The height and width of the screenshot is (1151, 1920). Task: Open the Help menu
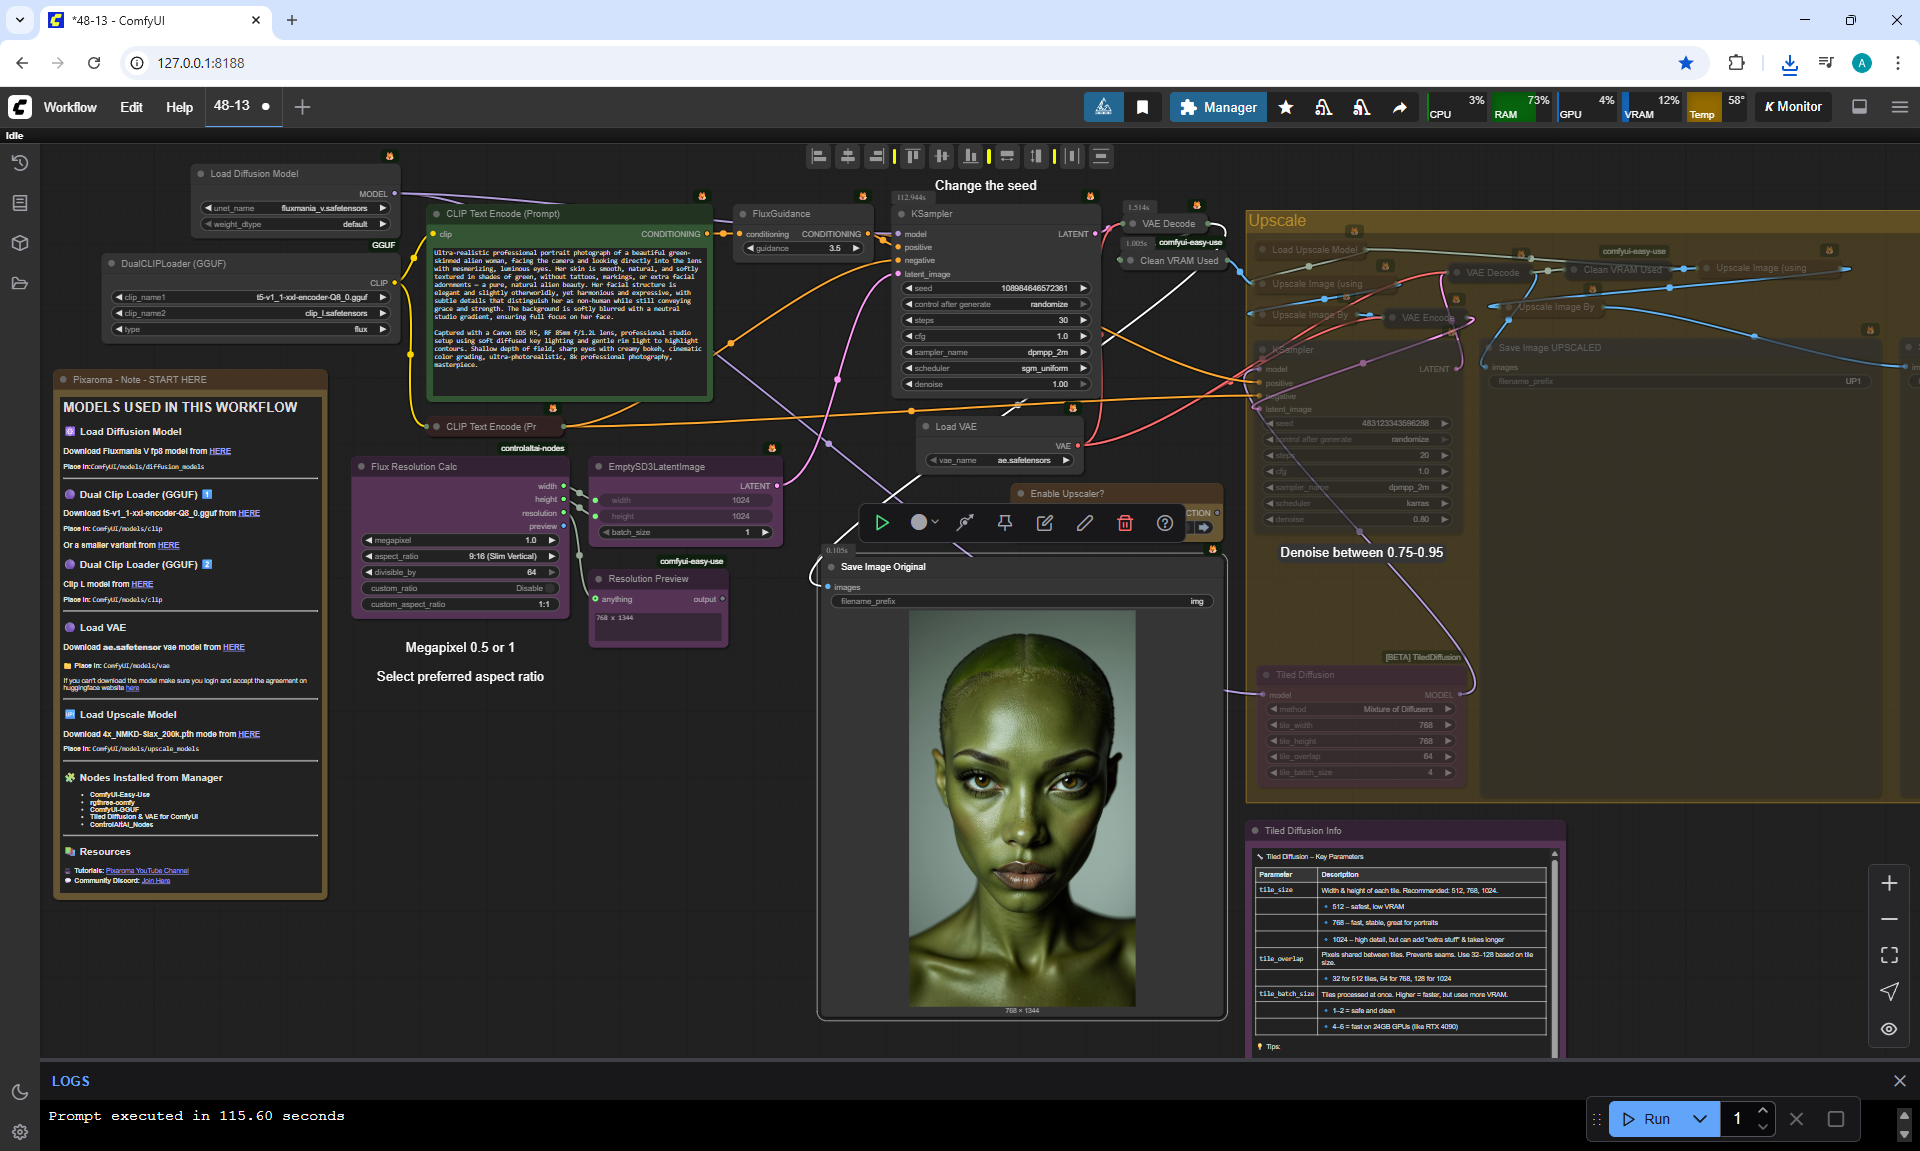click(179, 107)
